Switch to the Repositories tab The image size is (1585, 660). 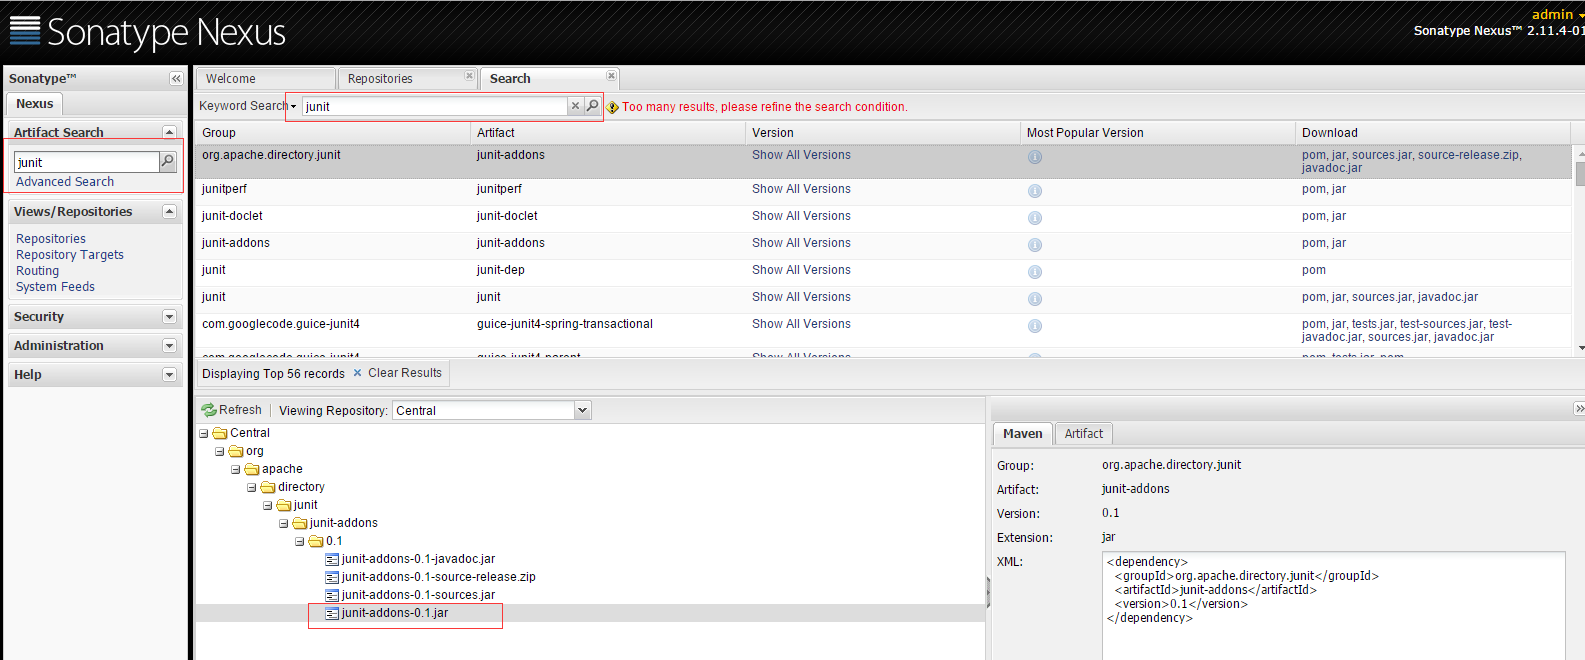408,78
